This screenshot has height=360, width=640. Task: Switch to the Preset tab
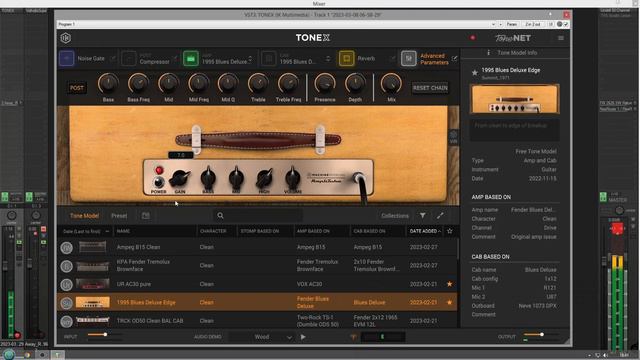pyautogui.click(x=119, y=216)
